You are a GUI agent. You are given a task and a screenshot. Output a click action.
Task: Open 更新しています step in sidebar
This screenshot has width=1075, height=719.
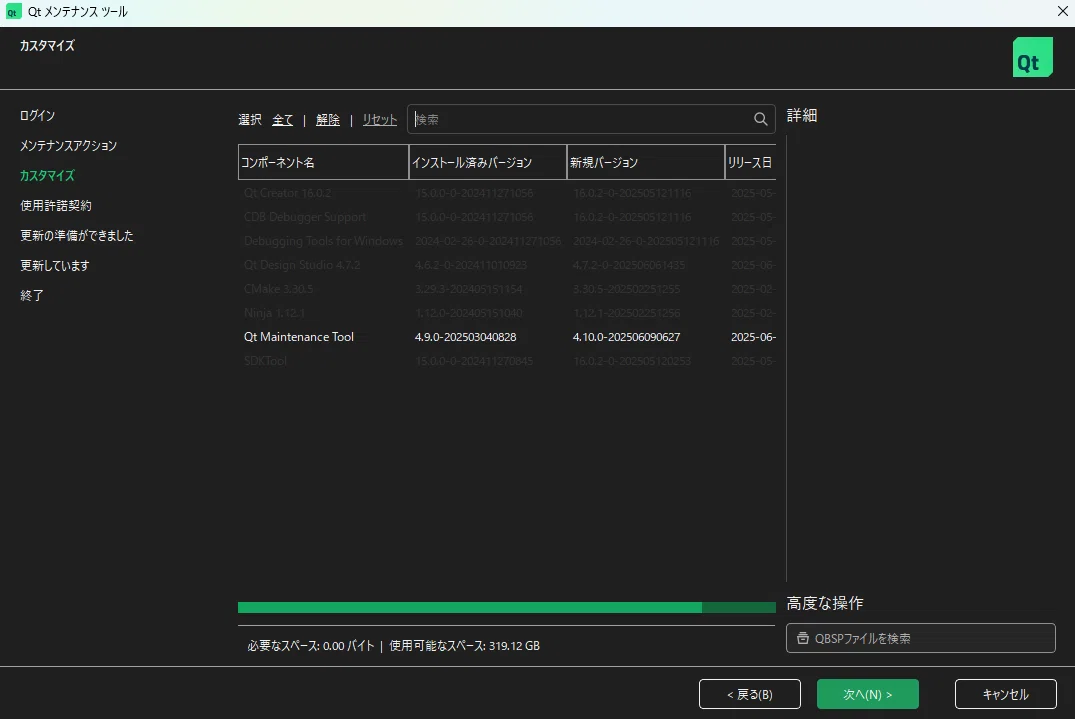tap(55, 266)
